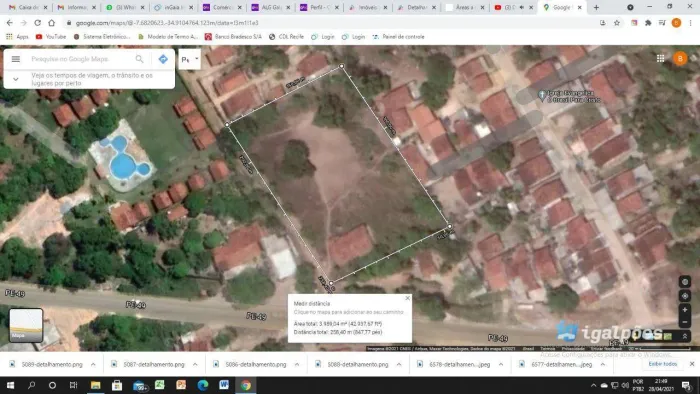Expand options for 5089-detalhamento.png download
700x394 pixels.
(x=93, y=364)
